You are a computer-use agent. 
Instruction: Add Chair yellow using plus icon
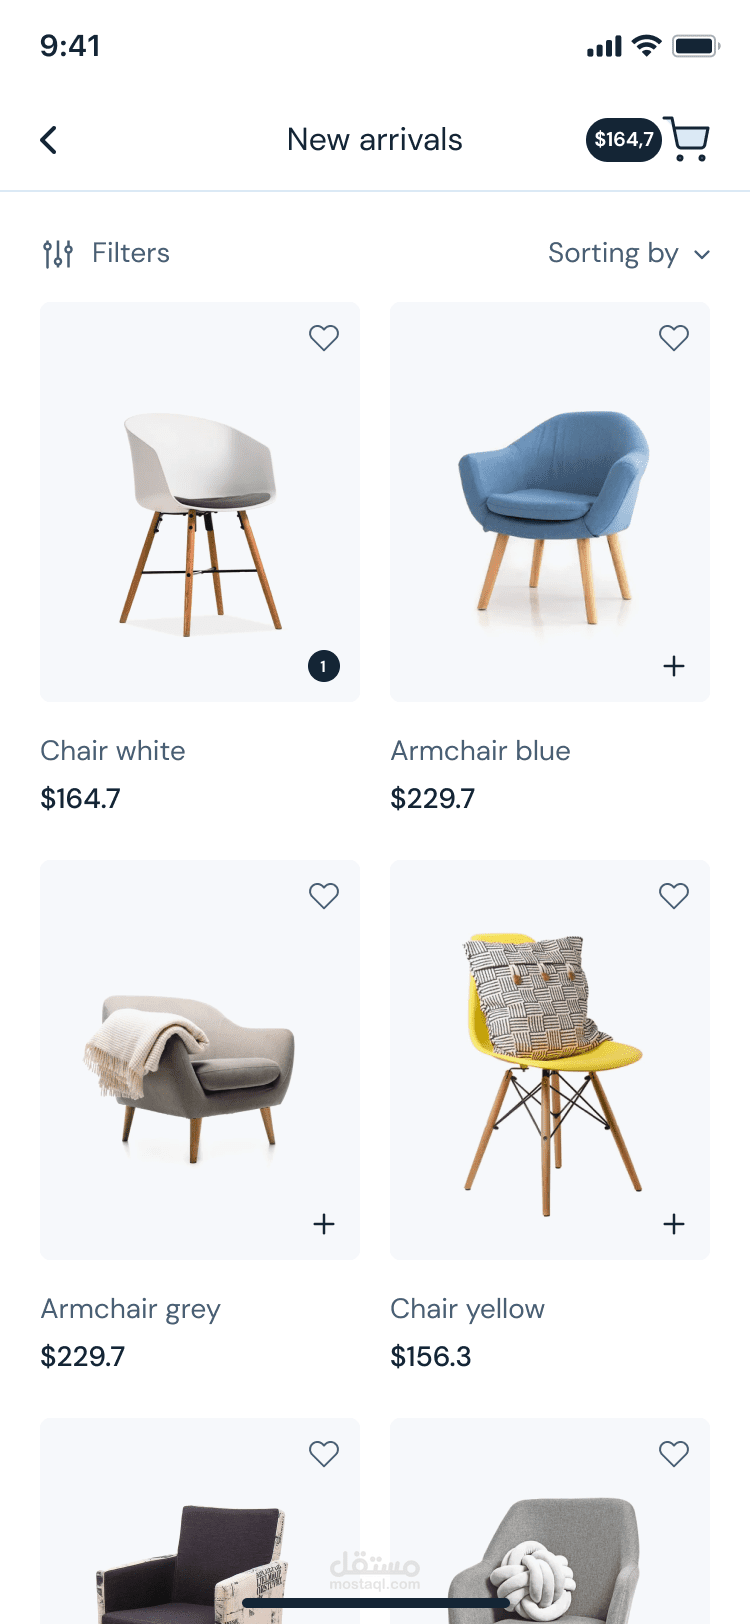tap(674, 1224)
